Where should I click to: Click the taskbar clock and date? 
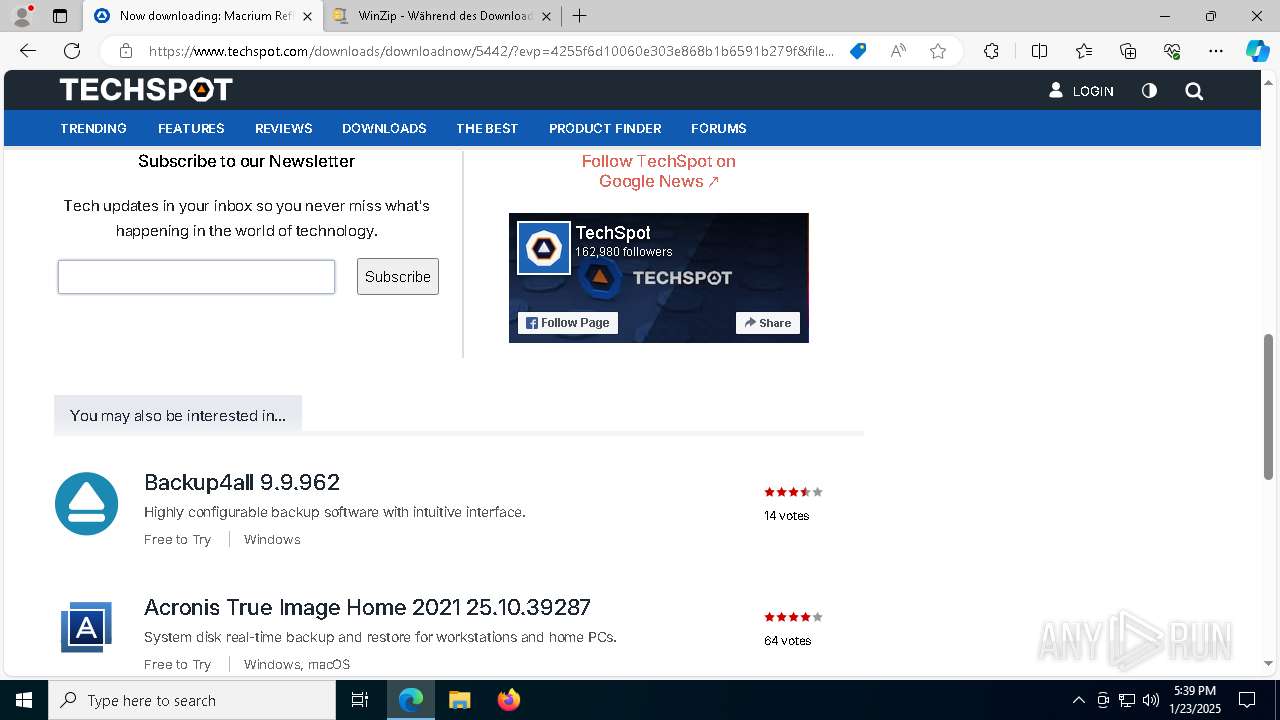tap(1195, 700)
